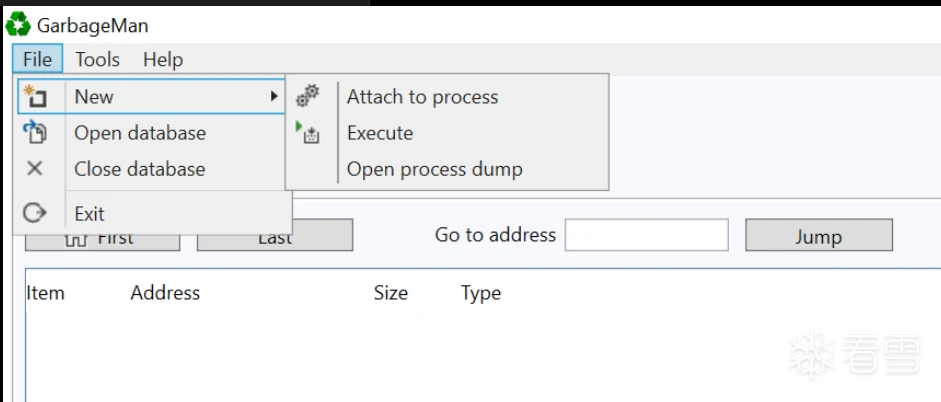The height and width of the screenshot is (402, 941).
Task: Click the New item icon in File menu
Action: tap(35, 97)
